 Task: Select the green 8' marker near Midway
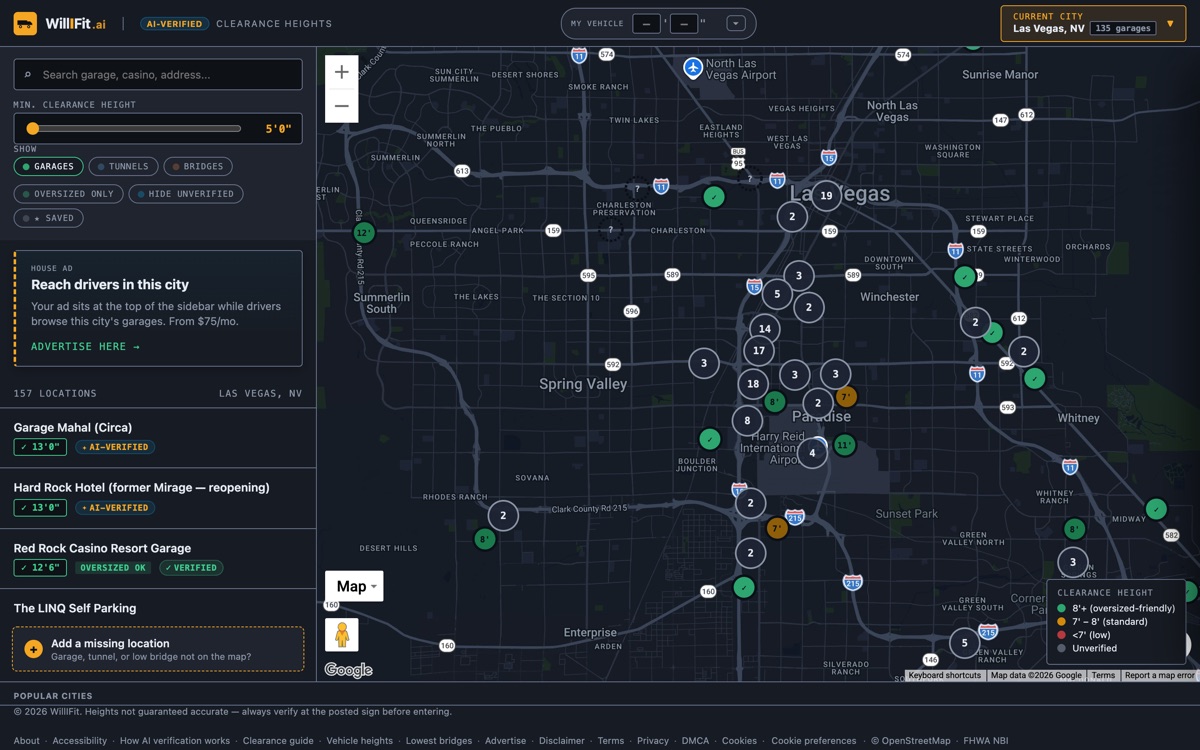point(1074,529)
